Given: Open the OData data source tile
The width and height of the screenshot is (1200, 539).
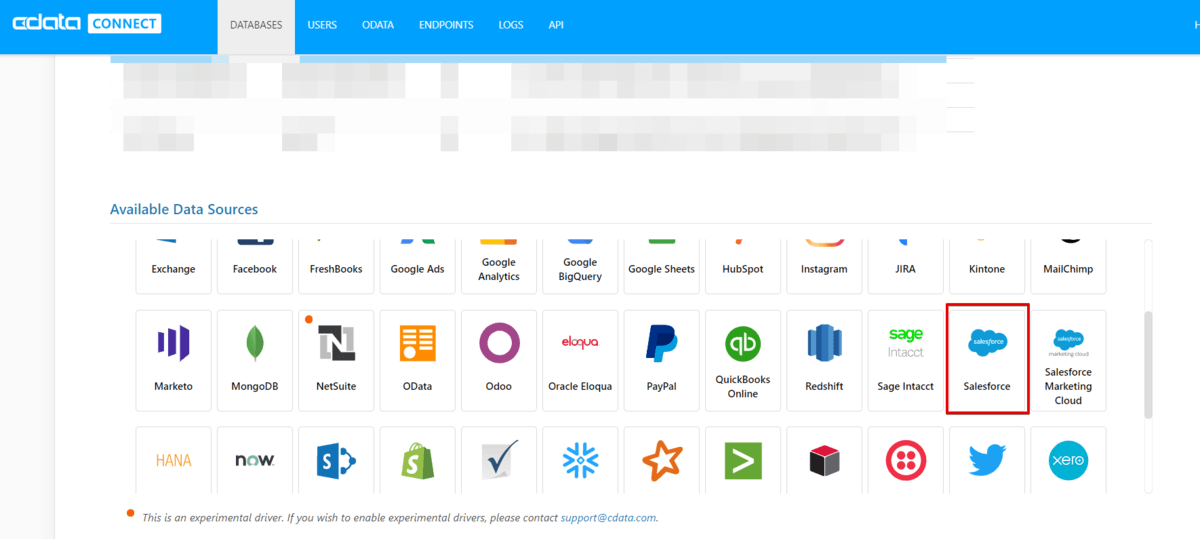Looking at the screenshot, I should click(x=417, y=360).
